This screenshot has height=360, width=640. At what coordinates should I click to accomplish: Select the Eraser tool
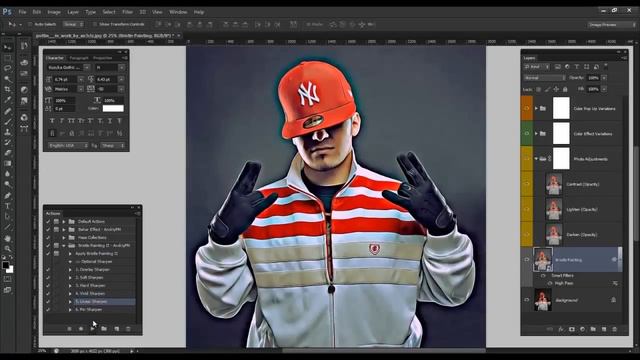(x=7, y=153)
